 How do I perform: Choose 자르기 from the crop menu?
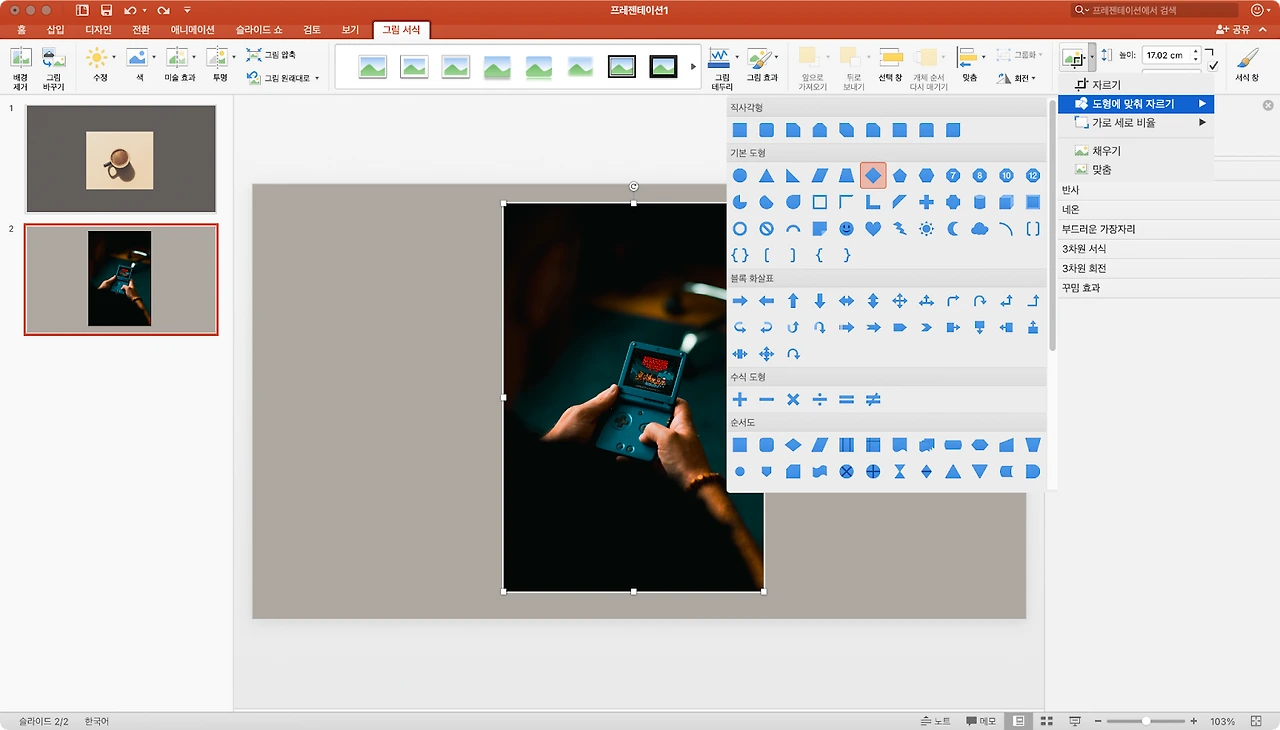click(x=1106, y=85)
